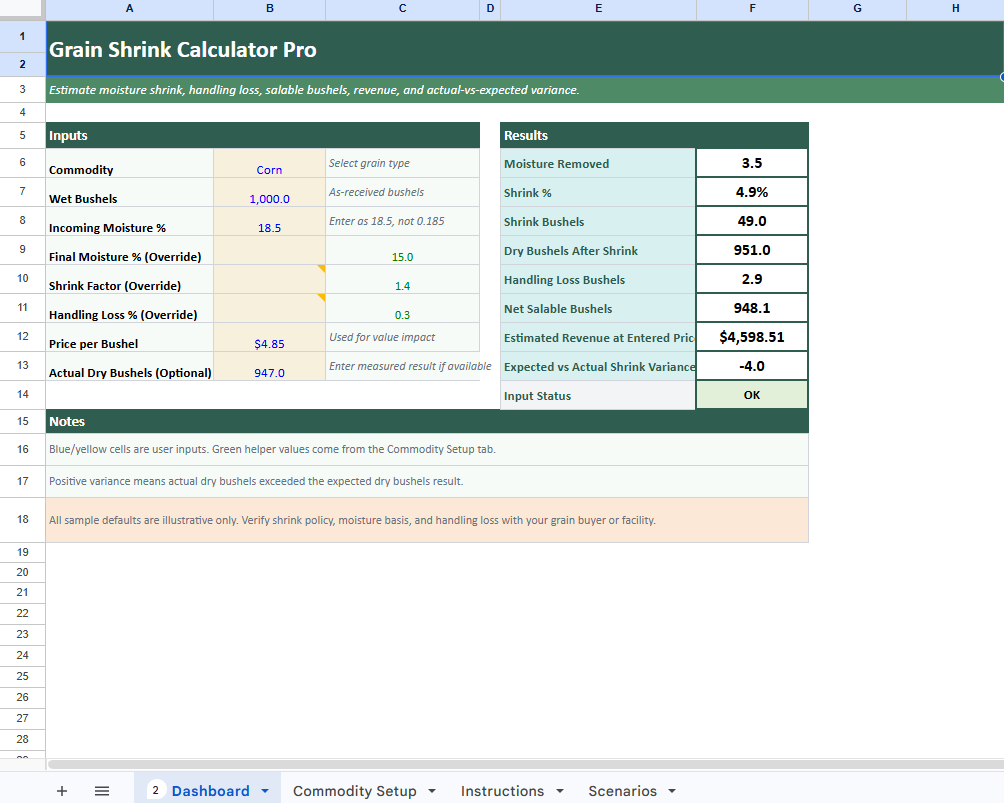Open the Scenarios sheet tab

coord(622,790)
